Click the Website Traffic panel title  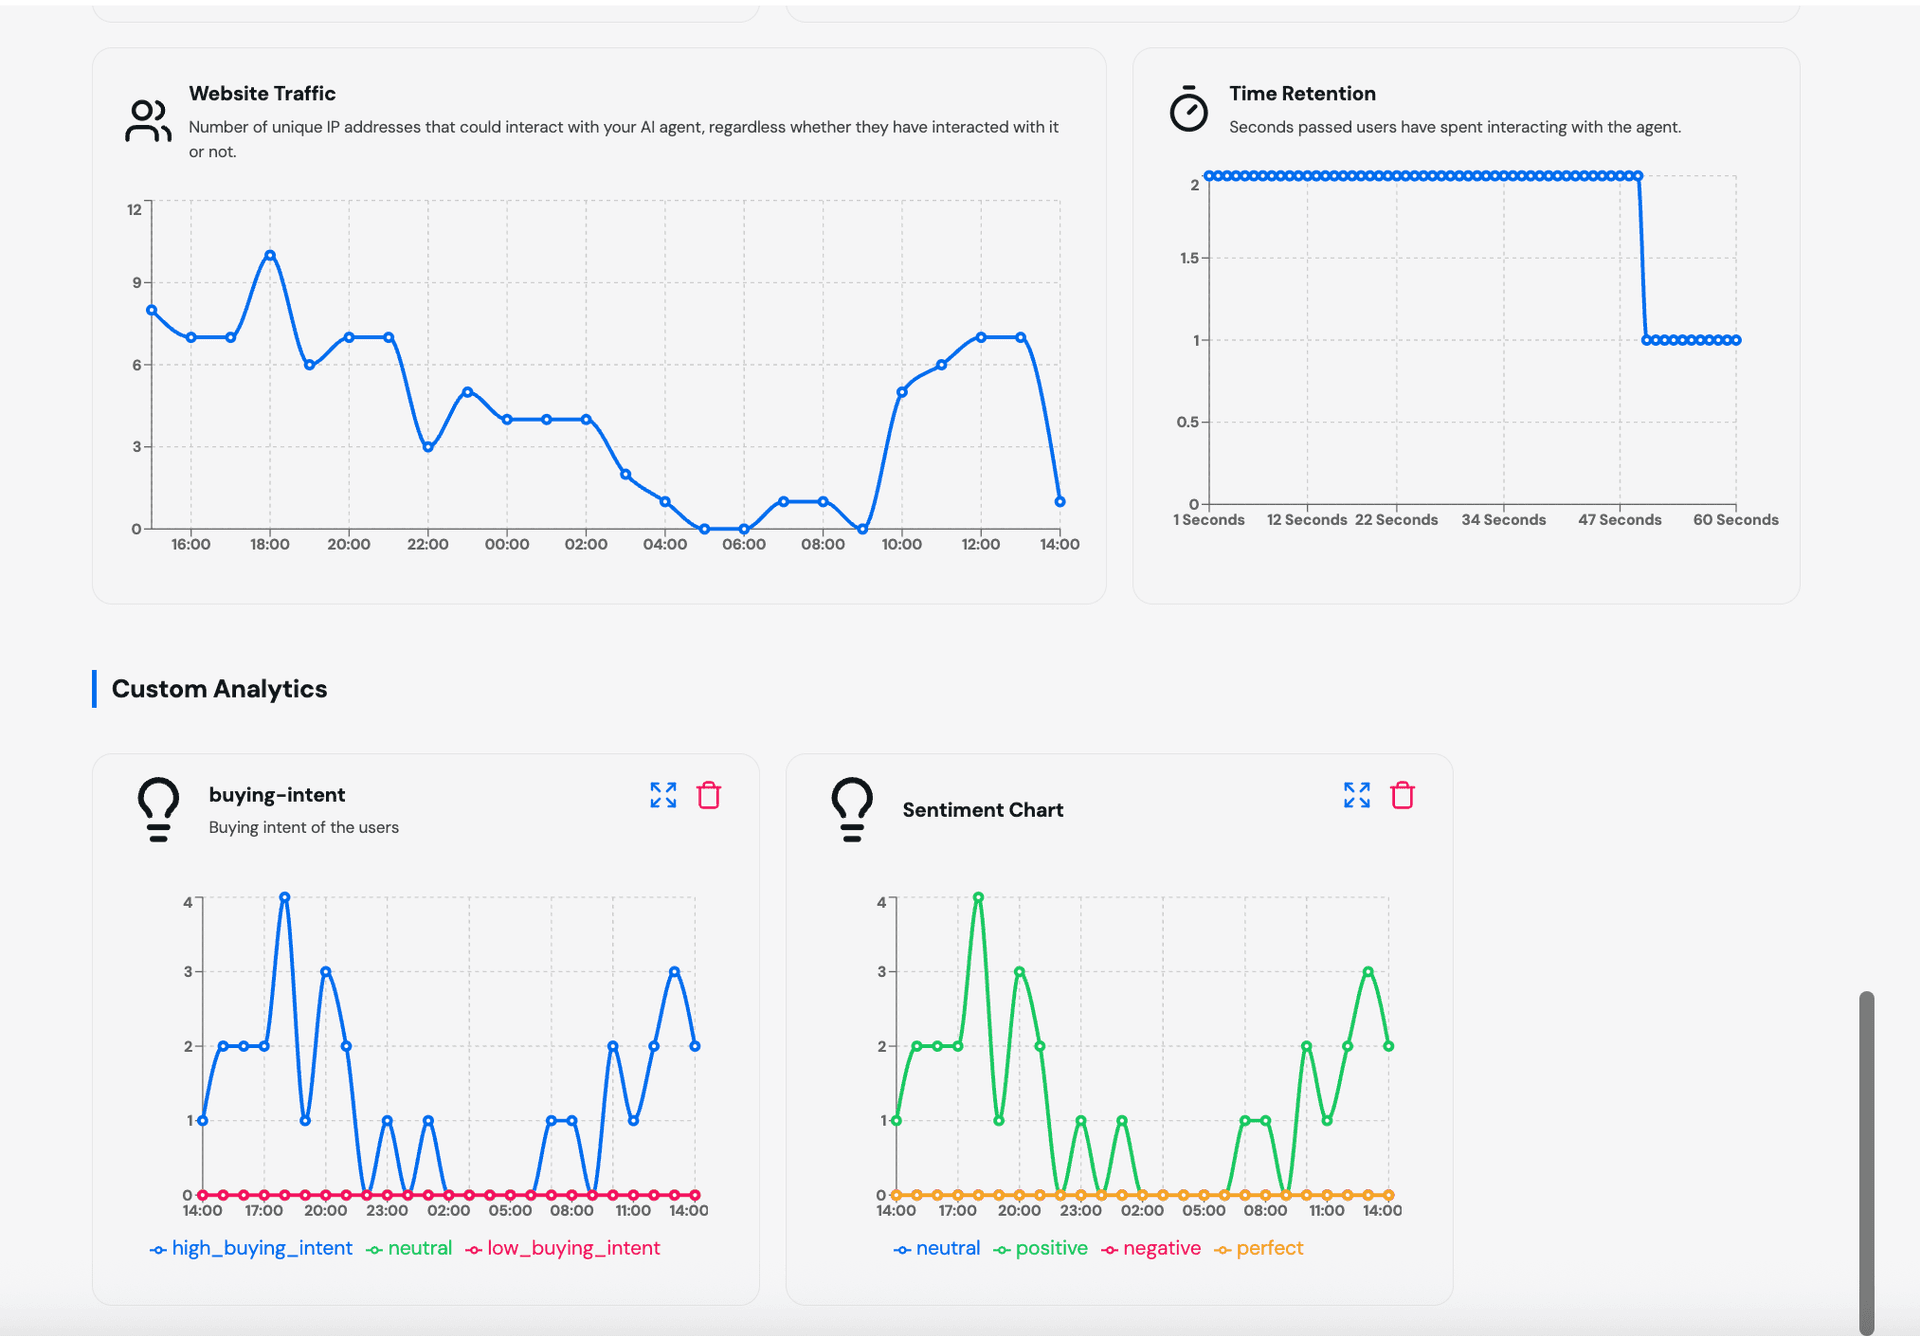click(262, 93)
